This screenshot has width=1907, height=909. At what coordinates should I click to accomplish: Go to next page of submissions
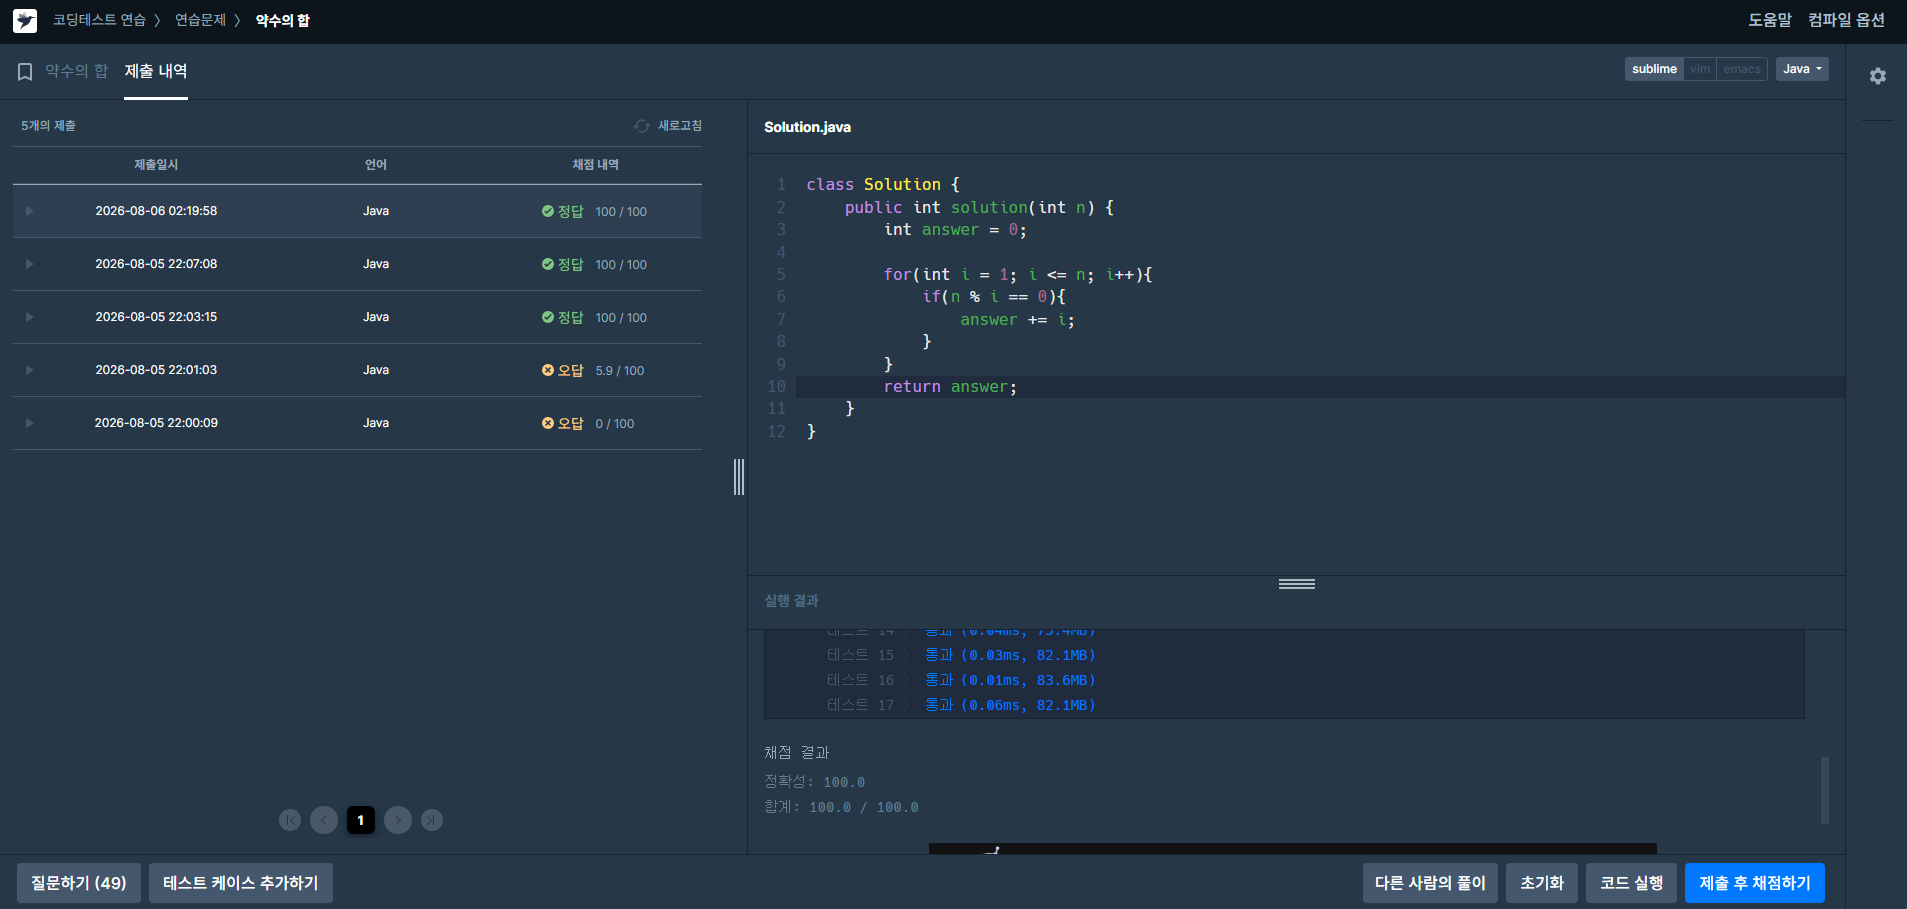398,820
